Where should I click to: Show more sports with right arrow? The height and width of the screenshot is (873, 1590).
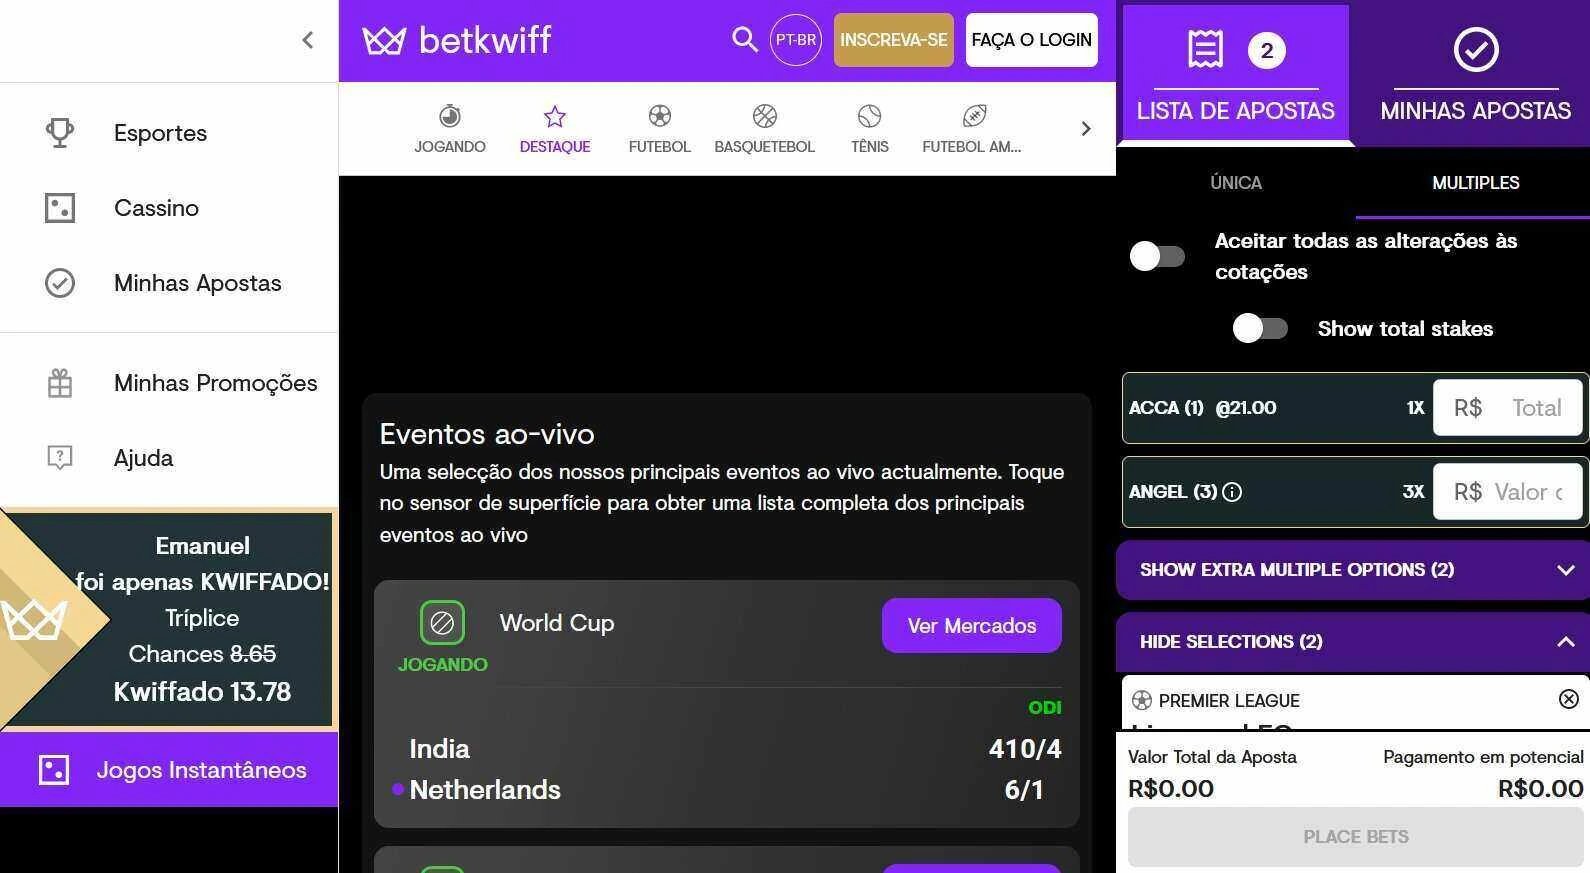point(1086,128)
